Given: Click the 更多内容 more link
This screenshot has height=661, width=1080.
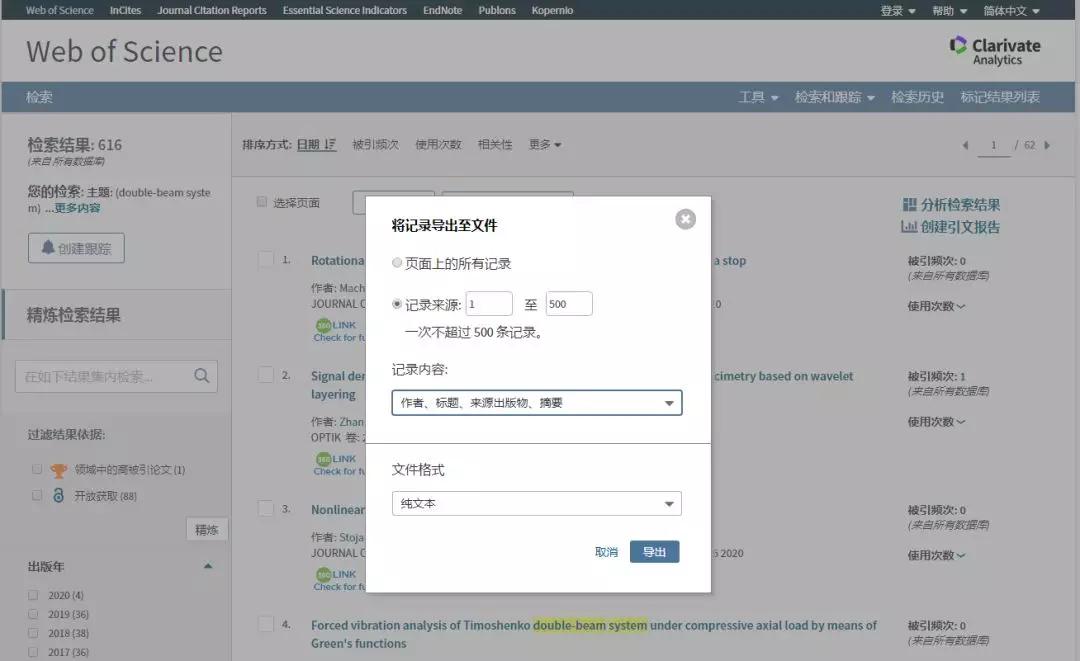Looking at the screenshot, I should pyautogui.click(x=77, y=208).
